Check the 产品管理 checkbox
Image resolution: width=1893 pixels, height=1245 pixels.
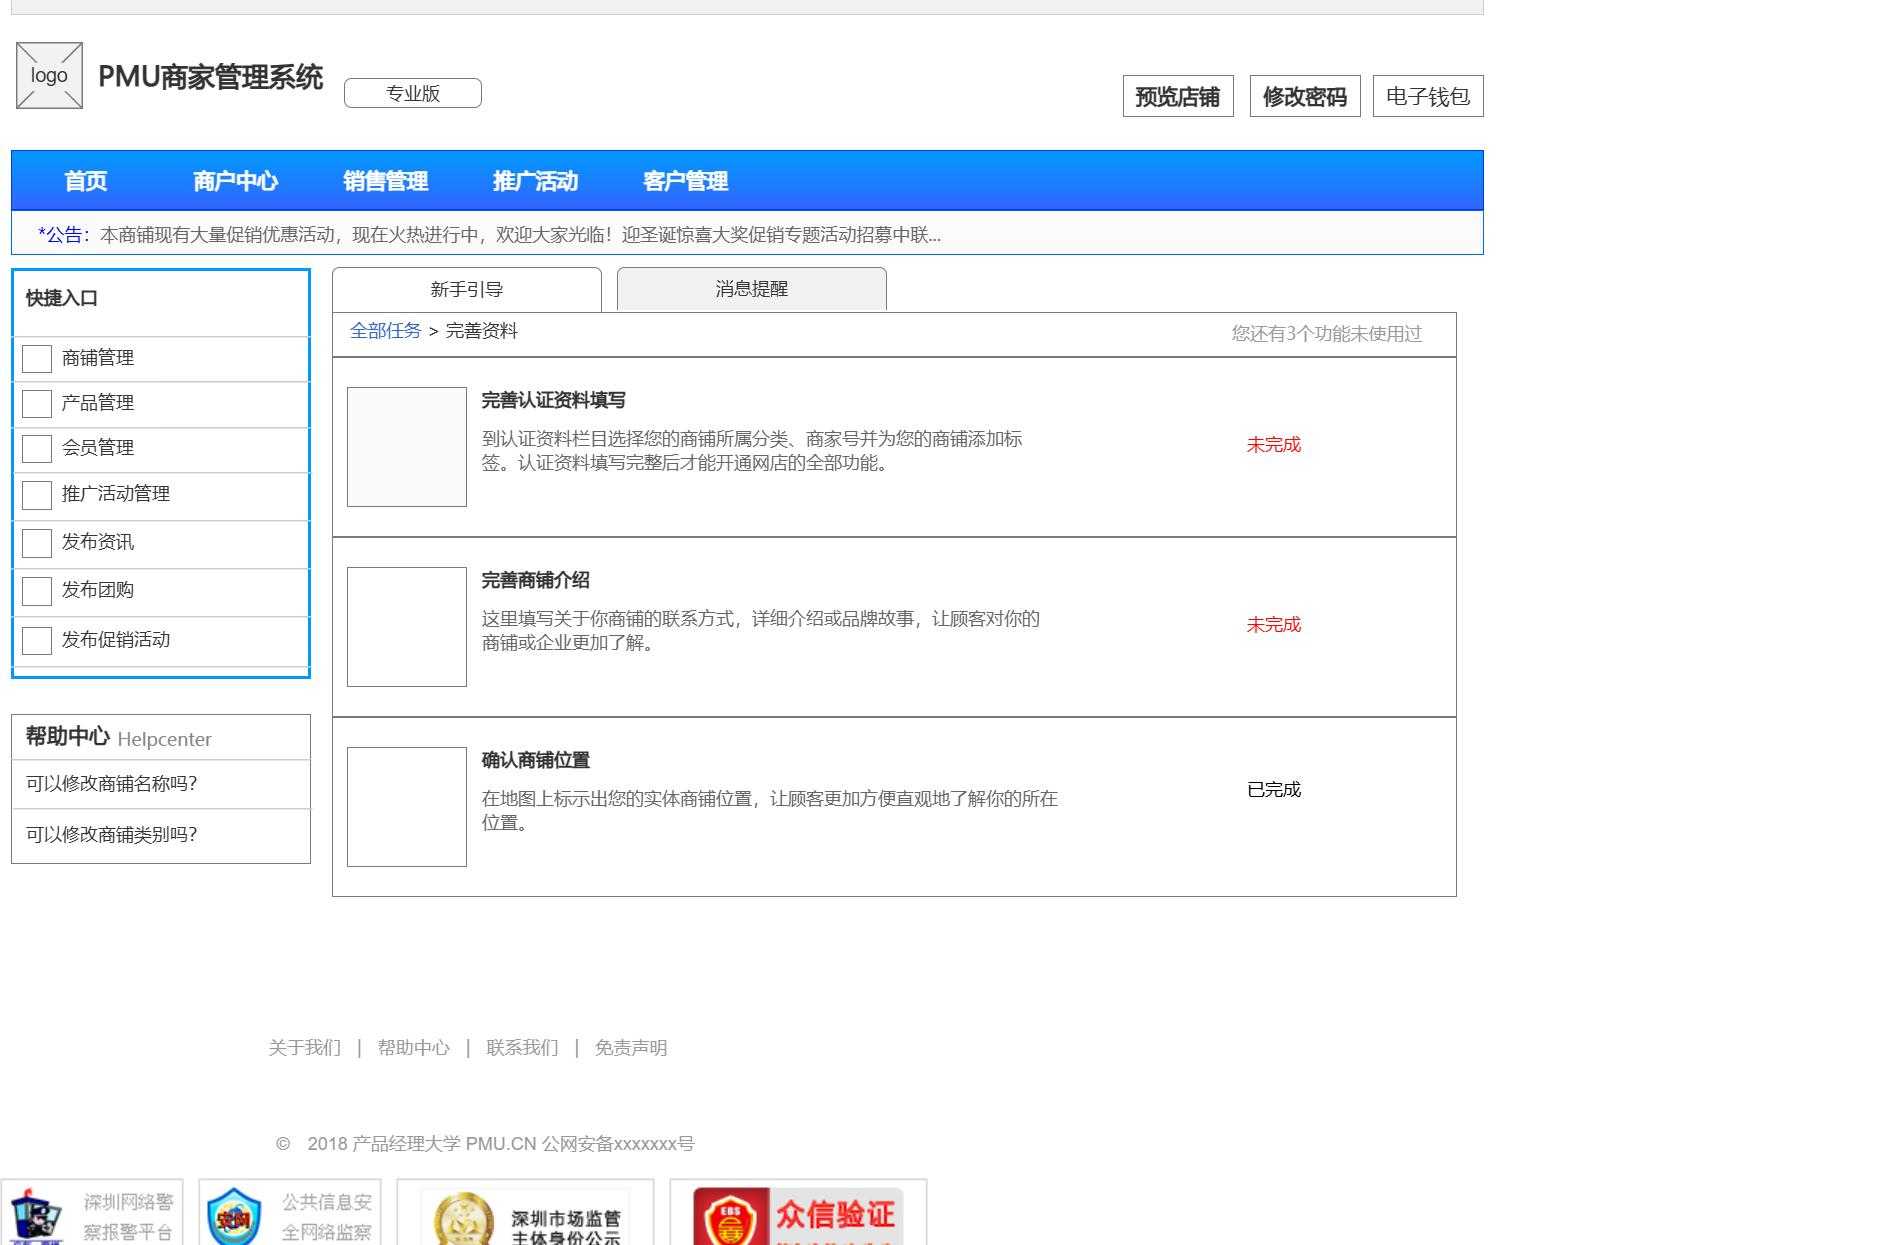point(36,403)
